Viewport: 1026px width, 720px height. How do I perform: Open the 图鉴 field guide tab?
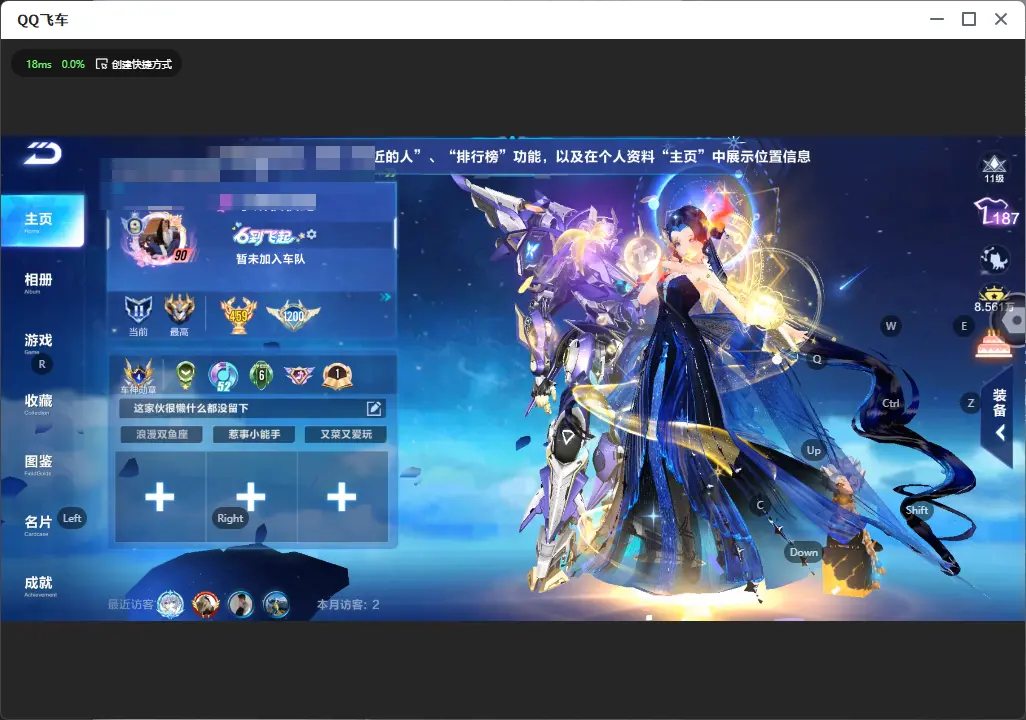39,463
